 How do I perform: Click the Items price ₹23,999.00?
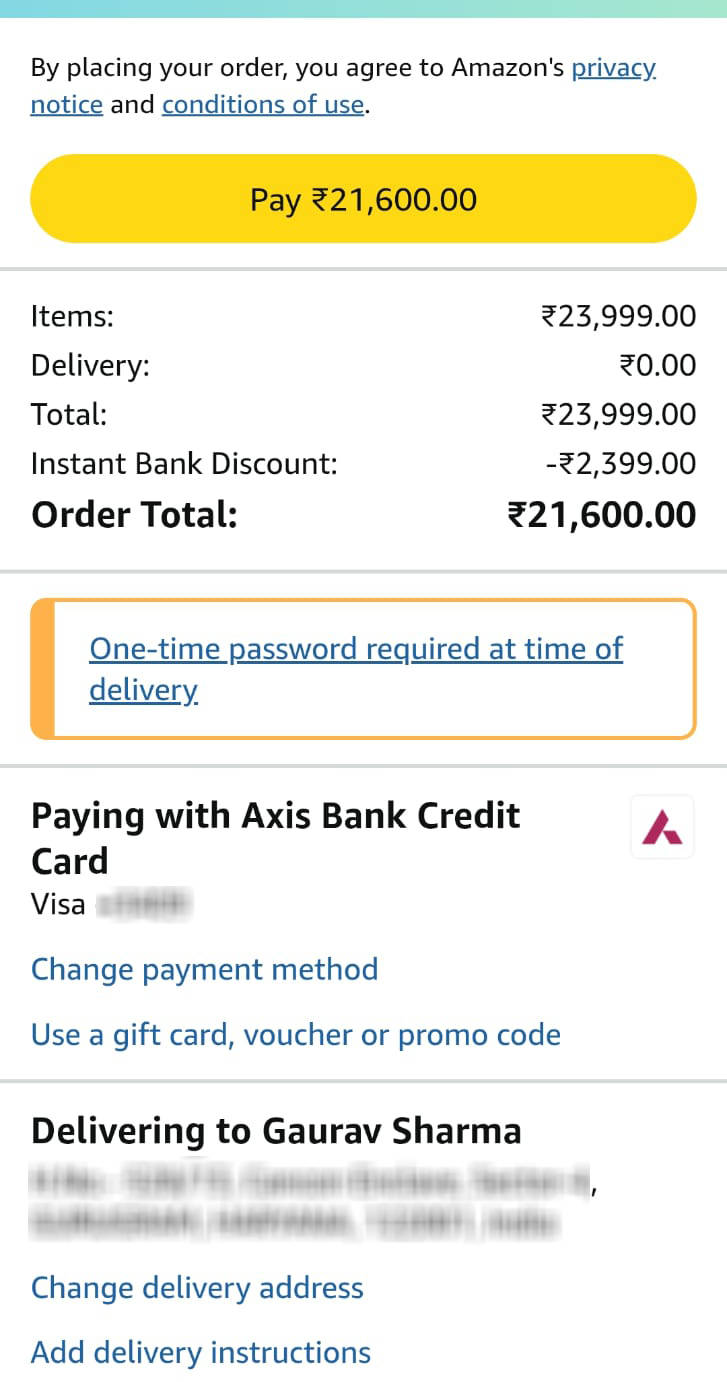point(618,316)
